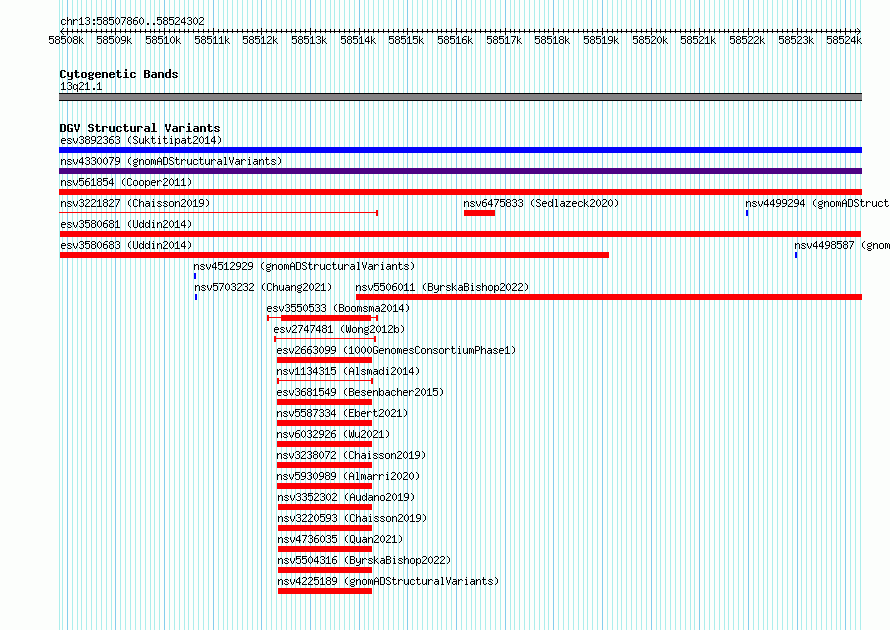Open the nsv5504316 (ByrskaBishop2022) label
Image resolution: width=890 pixels, height=630 pixels.
[364, 560]
